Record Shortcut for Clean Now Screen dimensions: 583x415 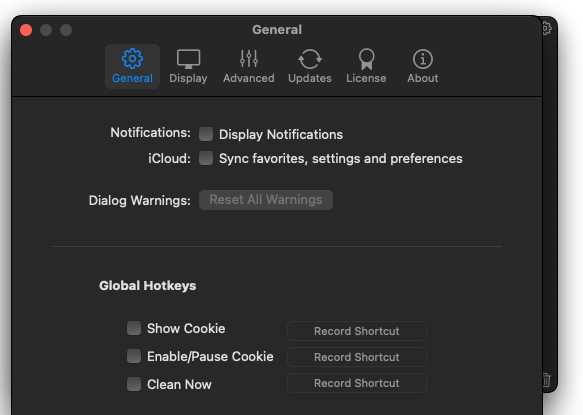(x=357, y=383)
